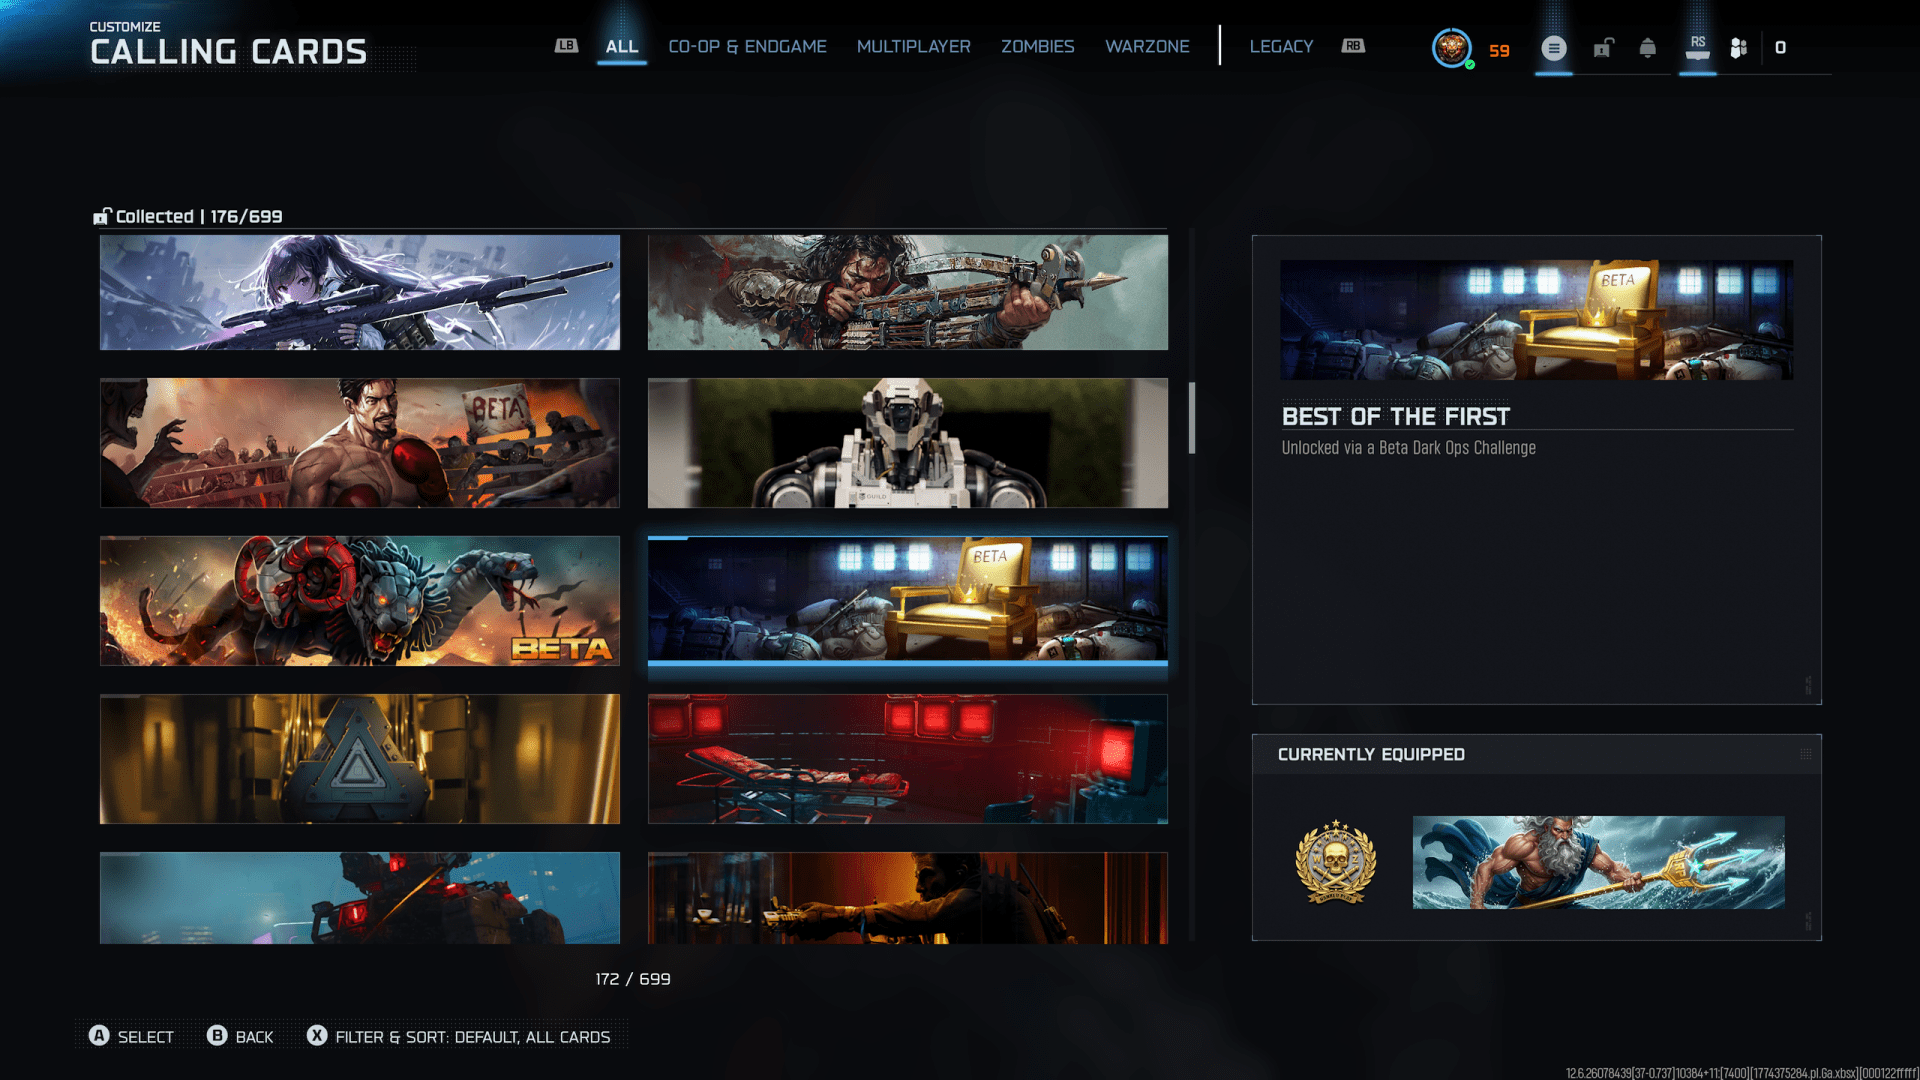1920x1080 pixels.
Task: Click the equipped gold skull emblem
Action: (1335, 862)
